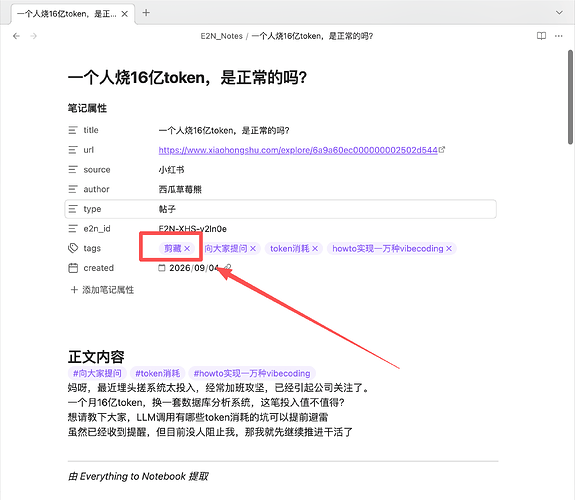Image resolution: width=575 pixels, height=500 pixels.
Task: Click the type field value 帖子
Action: 167,209
